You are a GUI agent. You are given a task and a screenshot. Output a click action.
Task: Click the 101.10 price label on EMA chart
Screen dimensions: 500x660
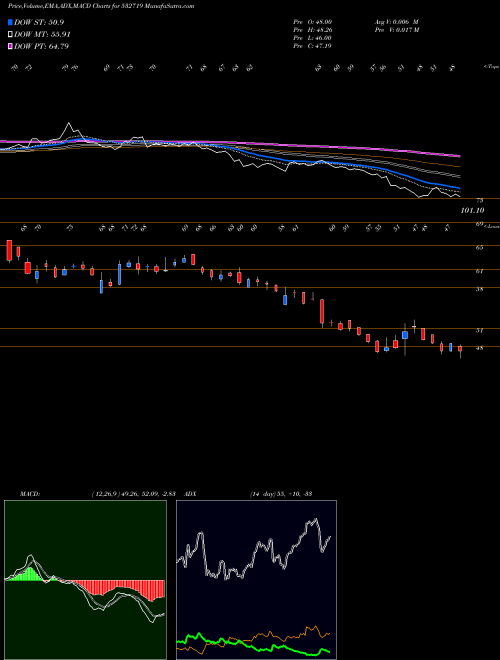472,210
